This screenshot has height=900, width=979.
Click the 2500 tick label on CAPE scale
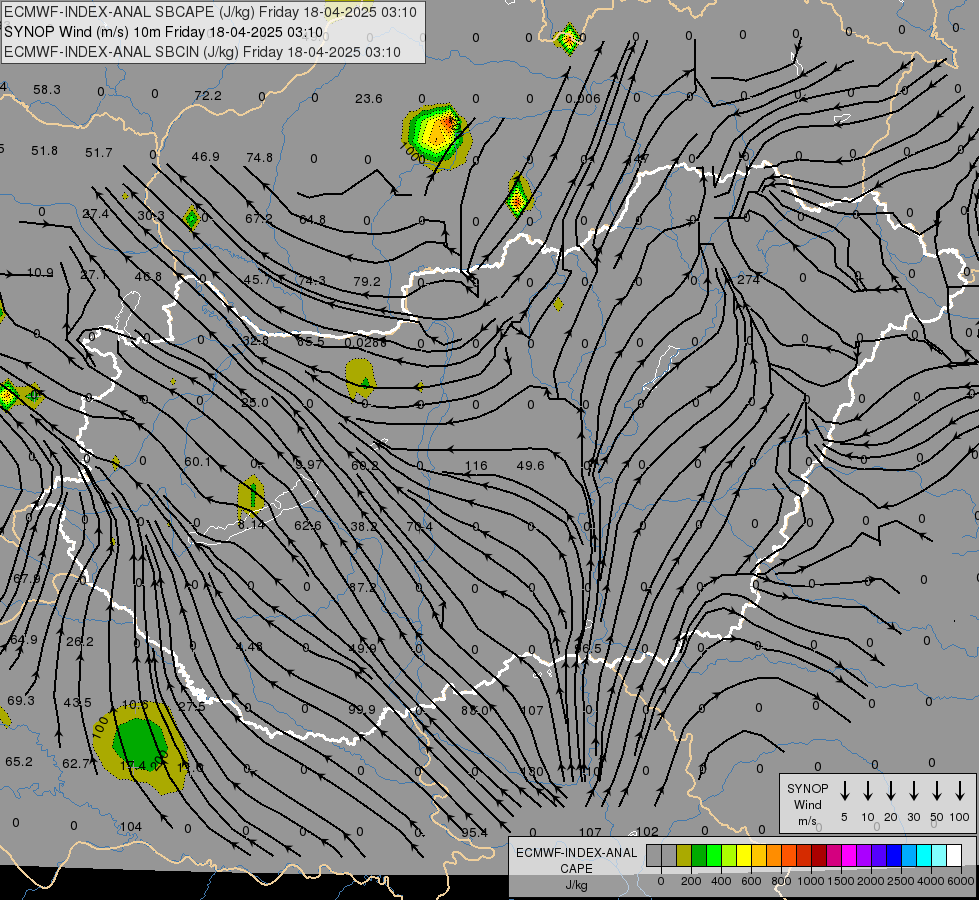tap(902, 881)
